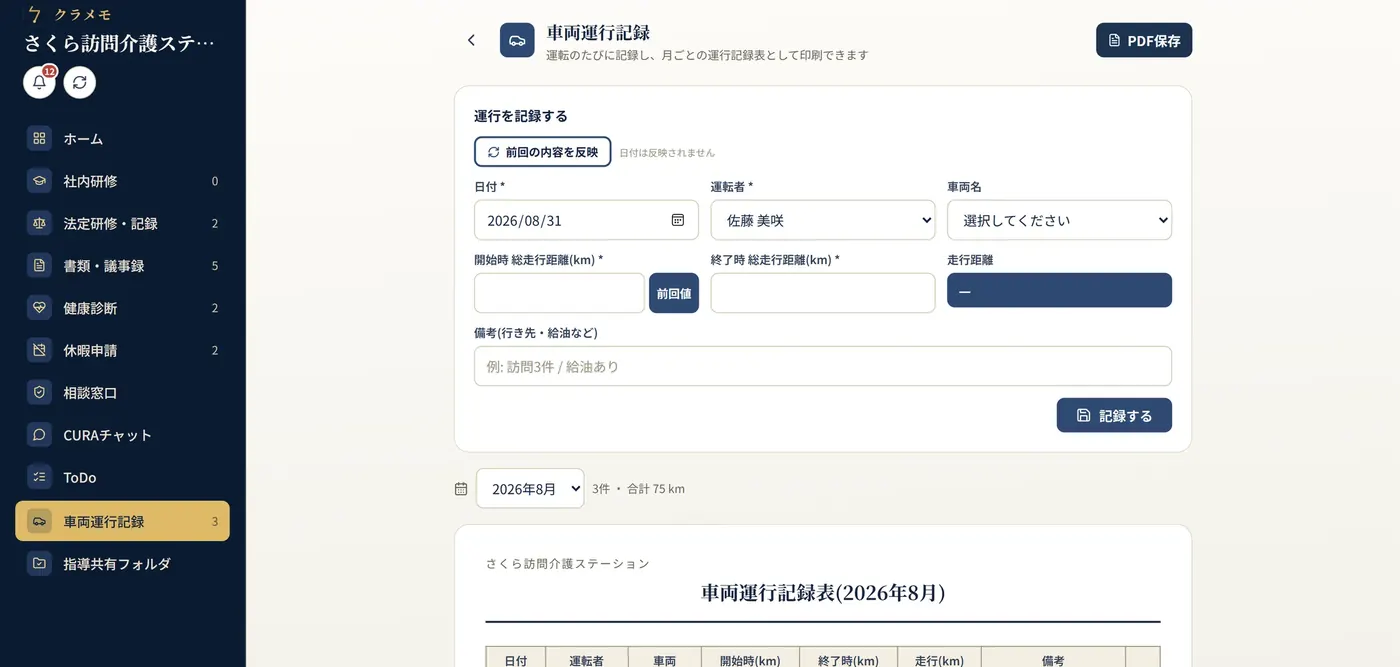The width and height of the screenshot is (1400, 667).
Task: Click the PDF保存 button
Action: tap(1144, 40)
